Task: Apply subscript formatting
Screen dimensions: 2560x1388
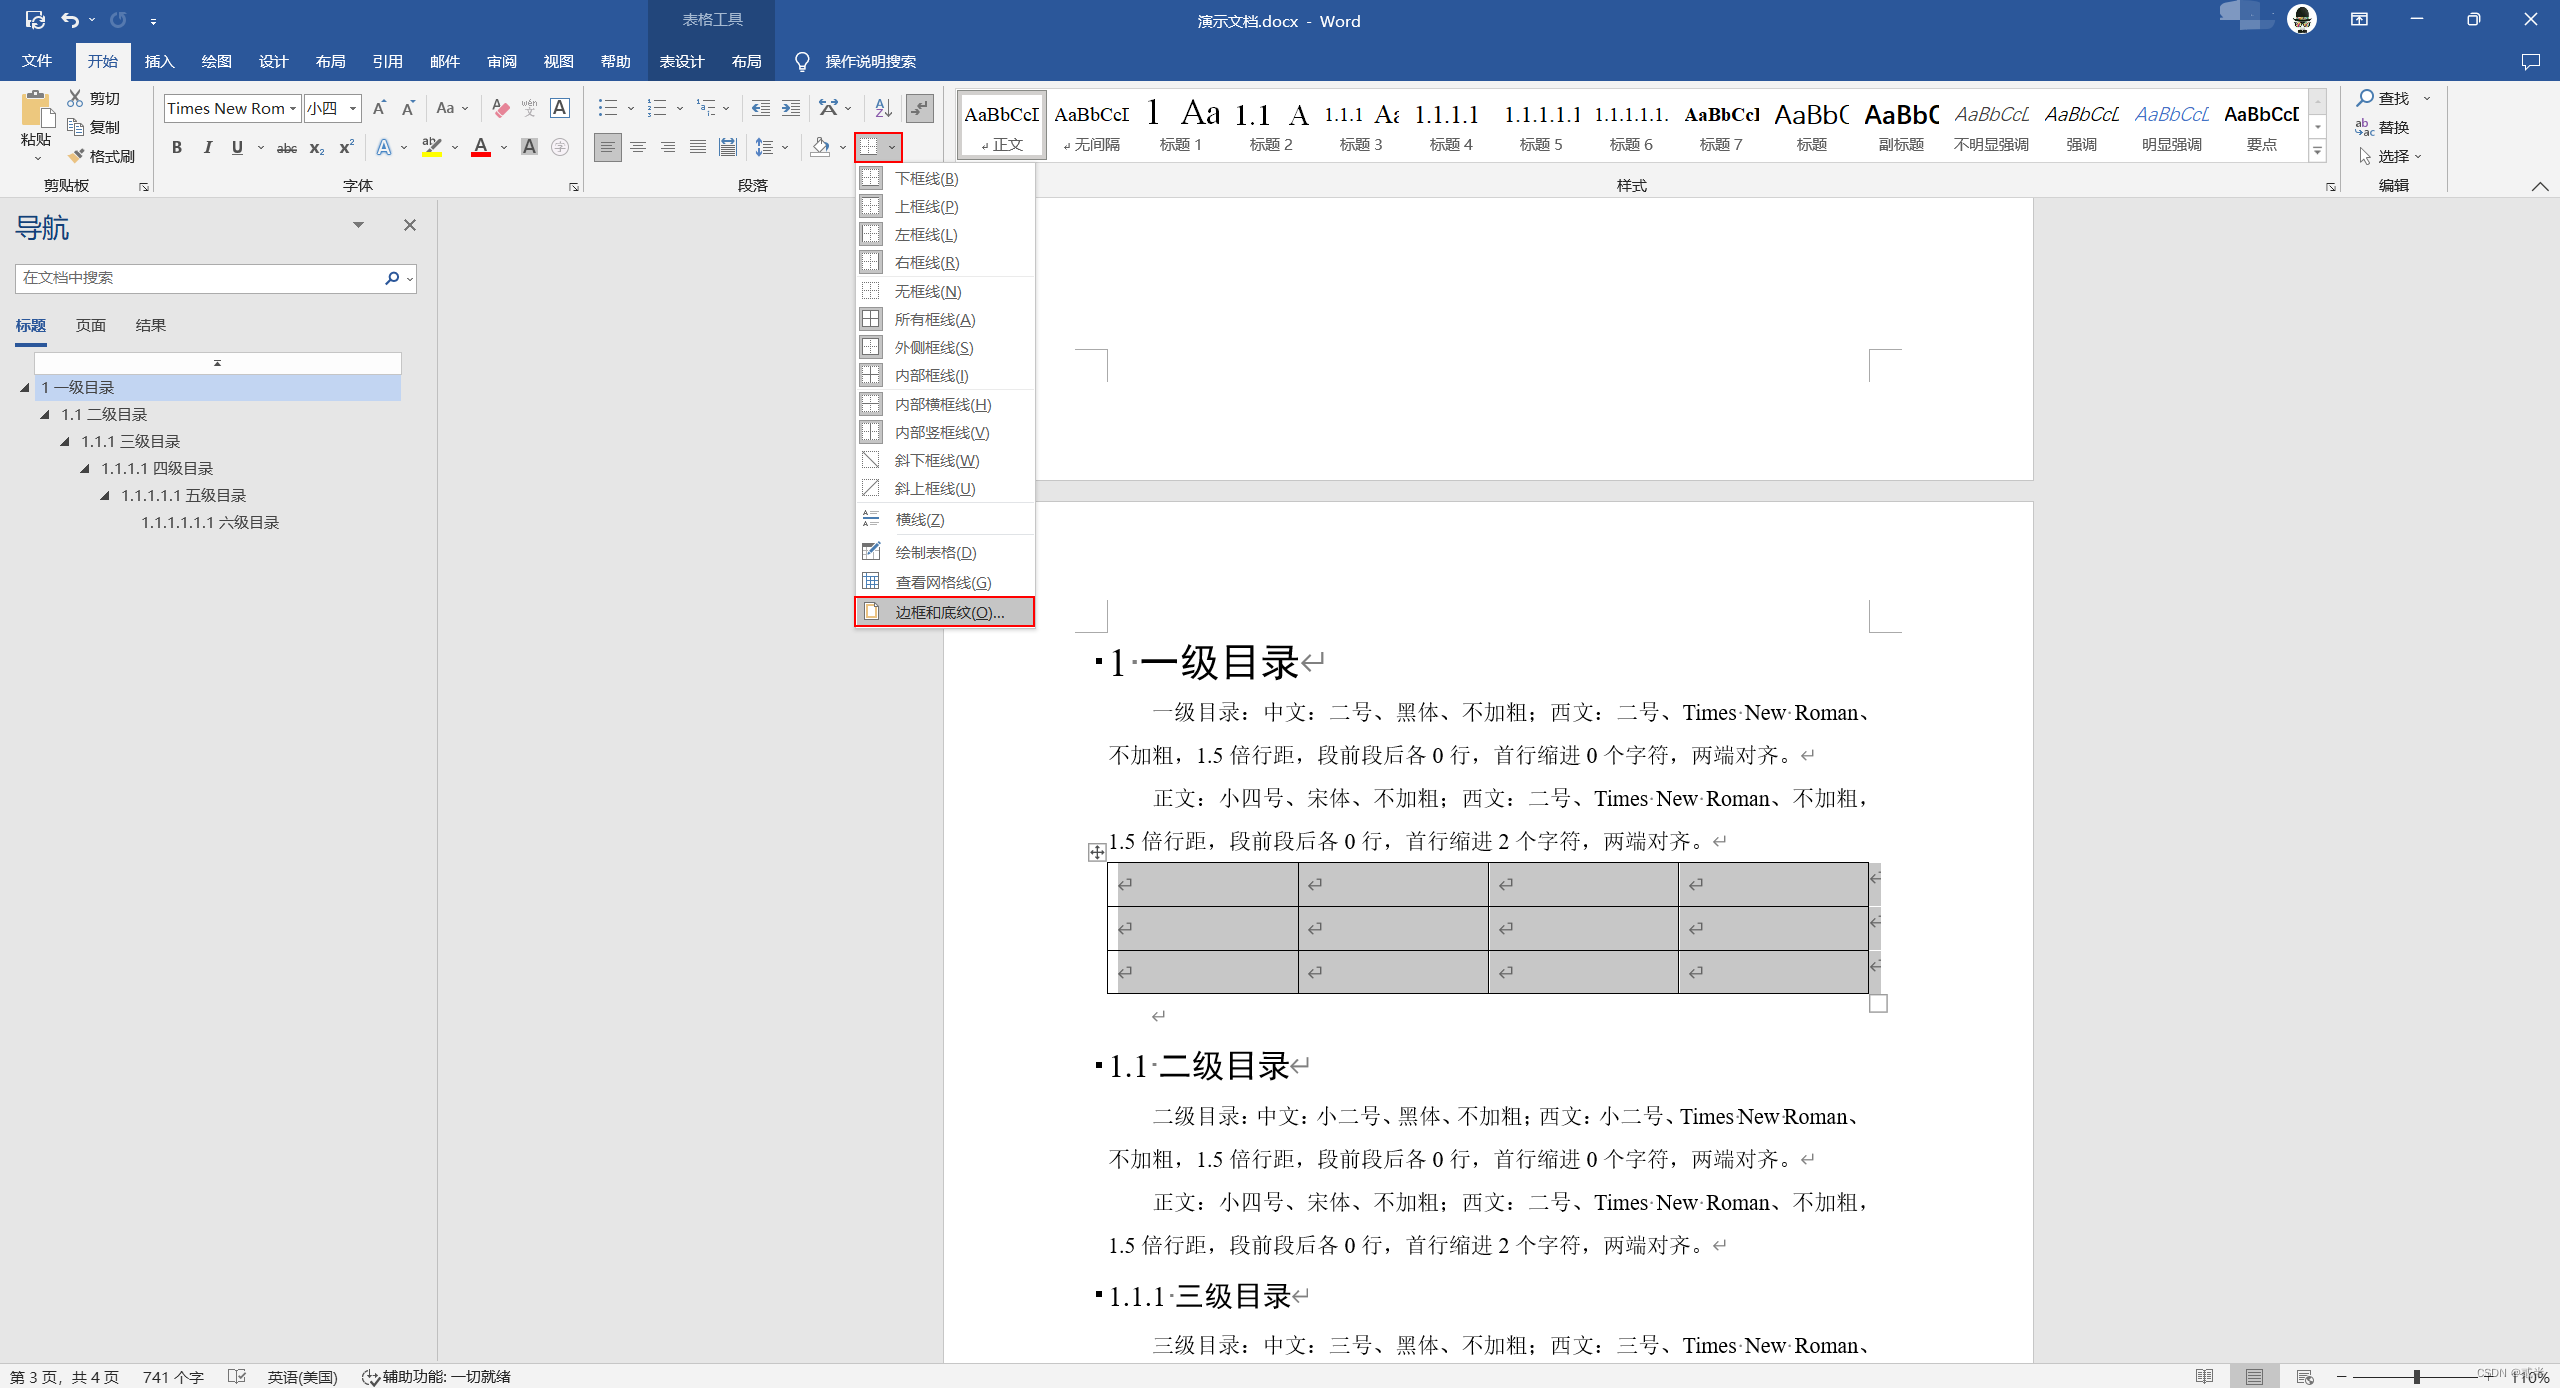Action: 317,148
